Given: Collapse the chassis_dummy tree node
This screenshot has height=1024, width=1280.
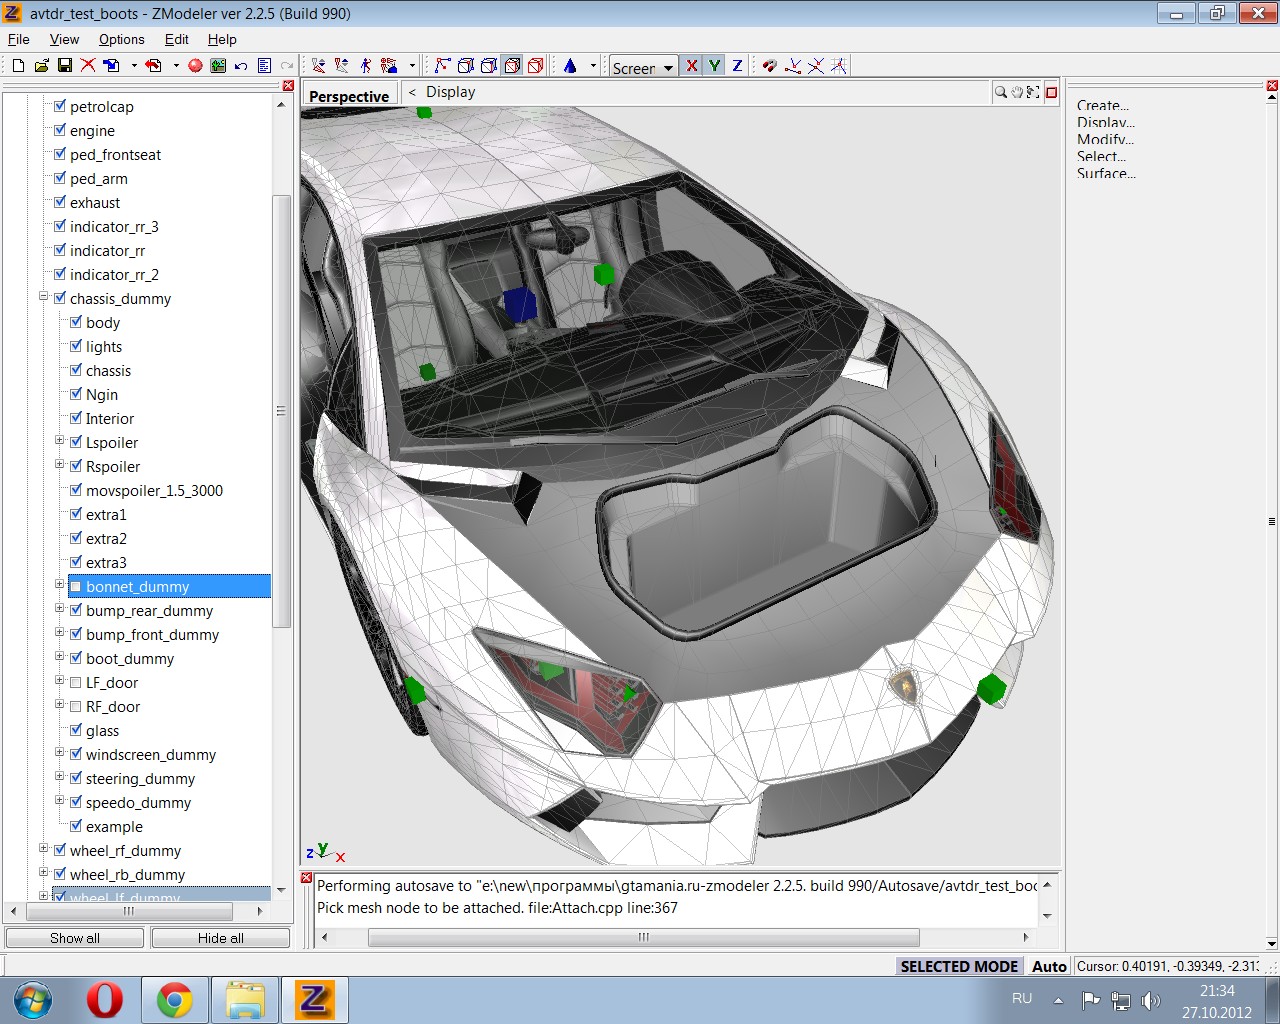Looking at the screenshot, I should [x=43, y=297].
